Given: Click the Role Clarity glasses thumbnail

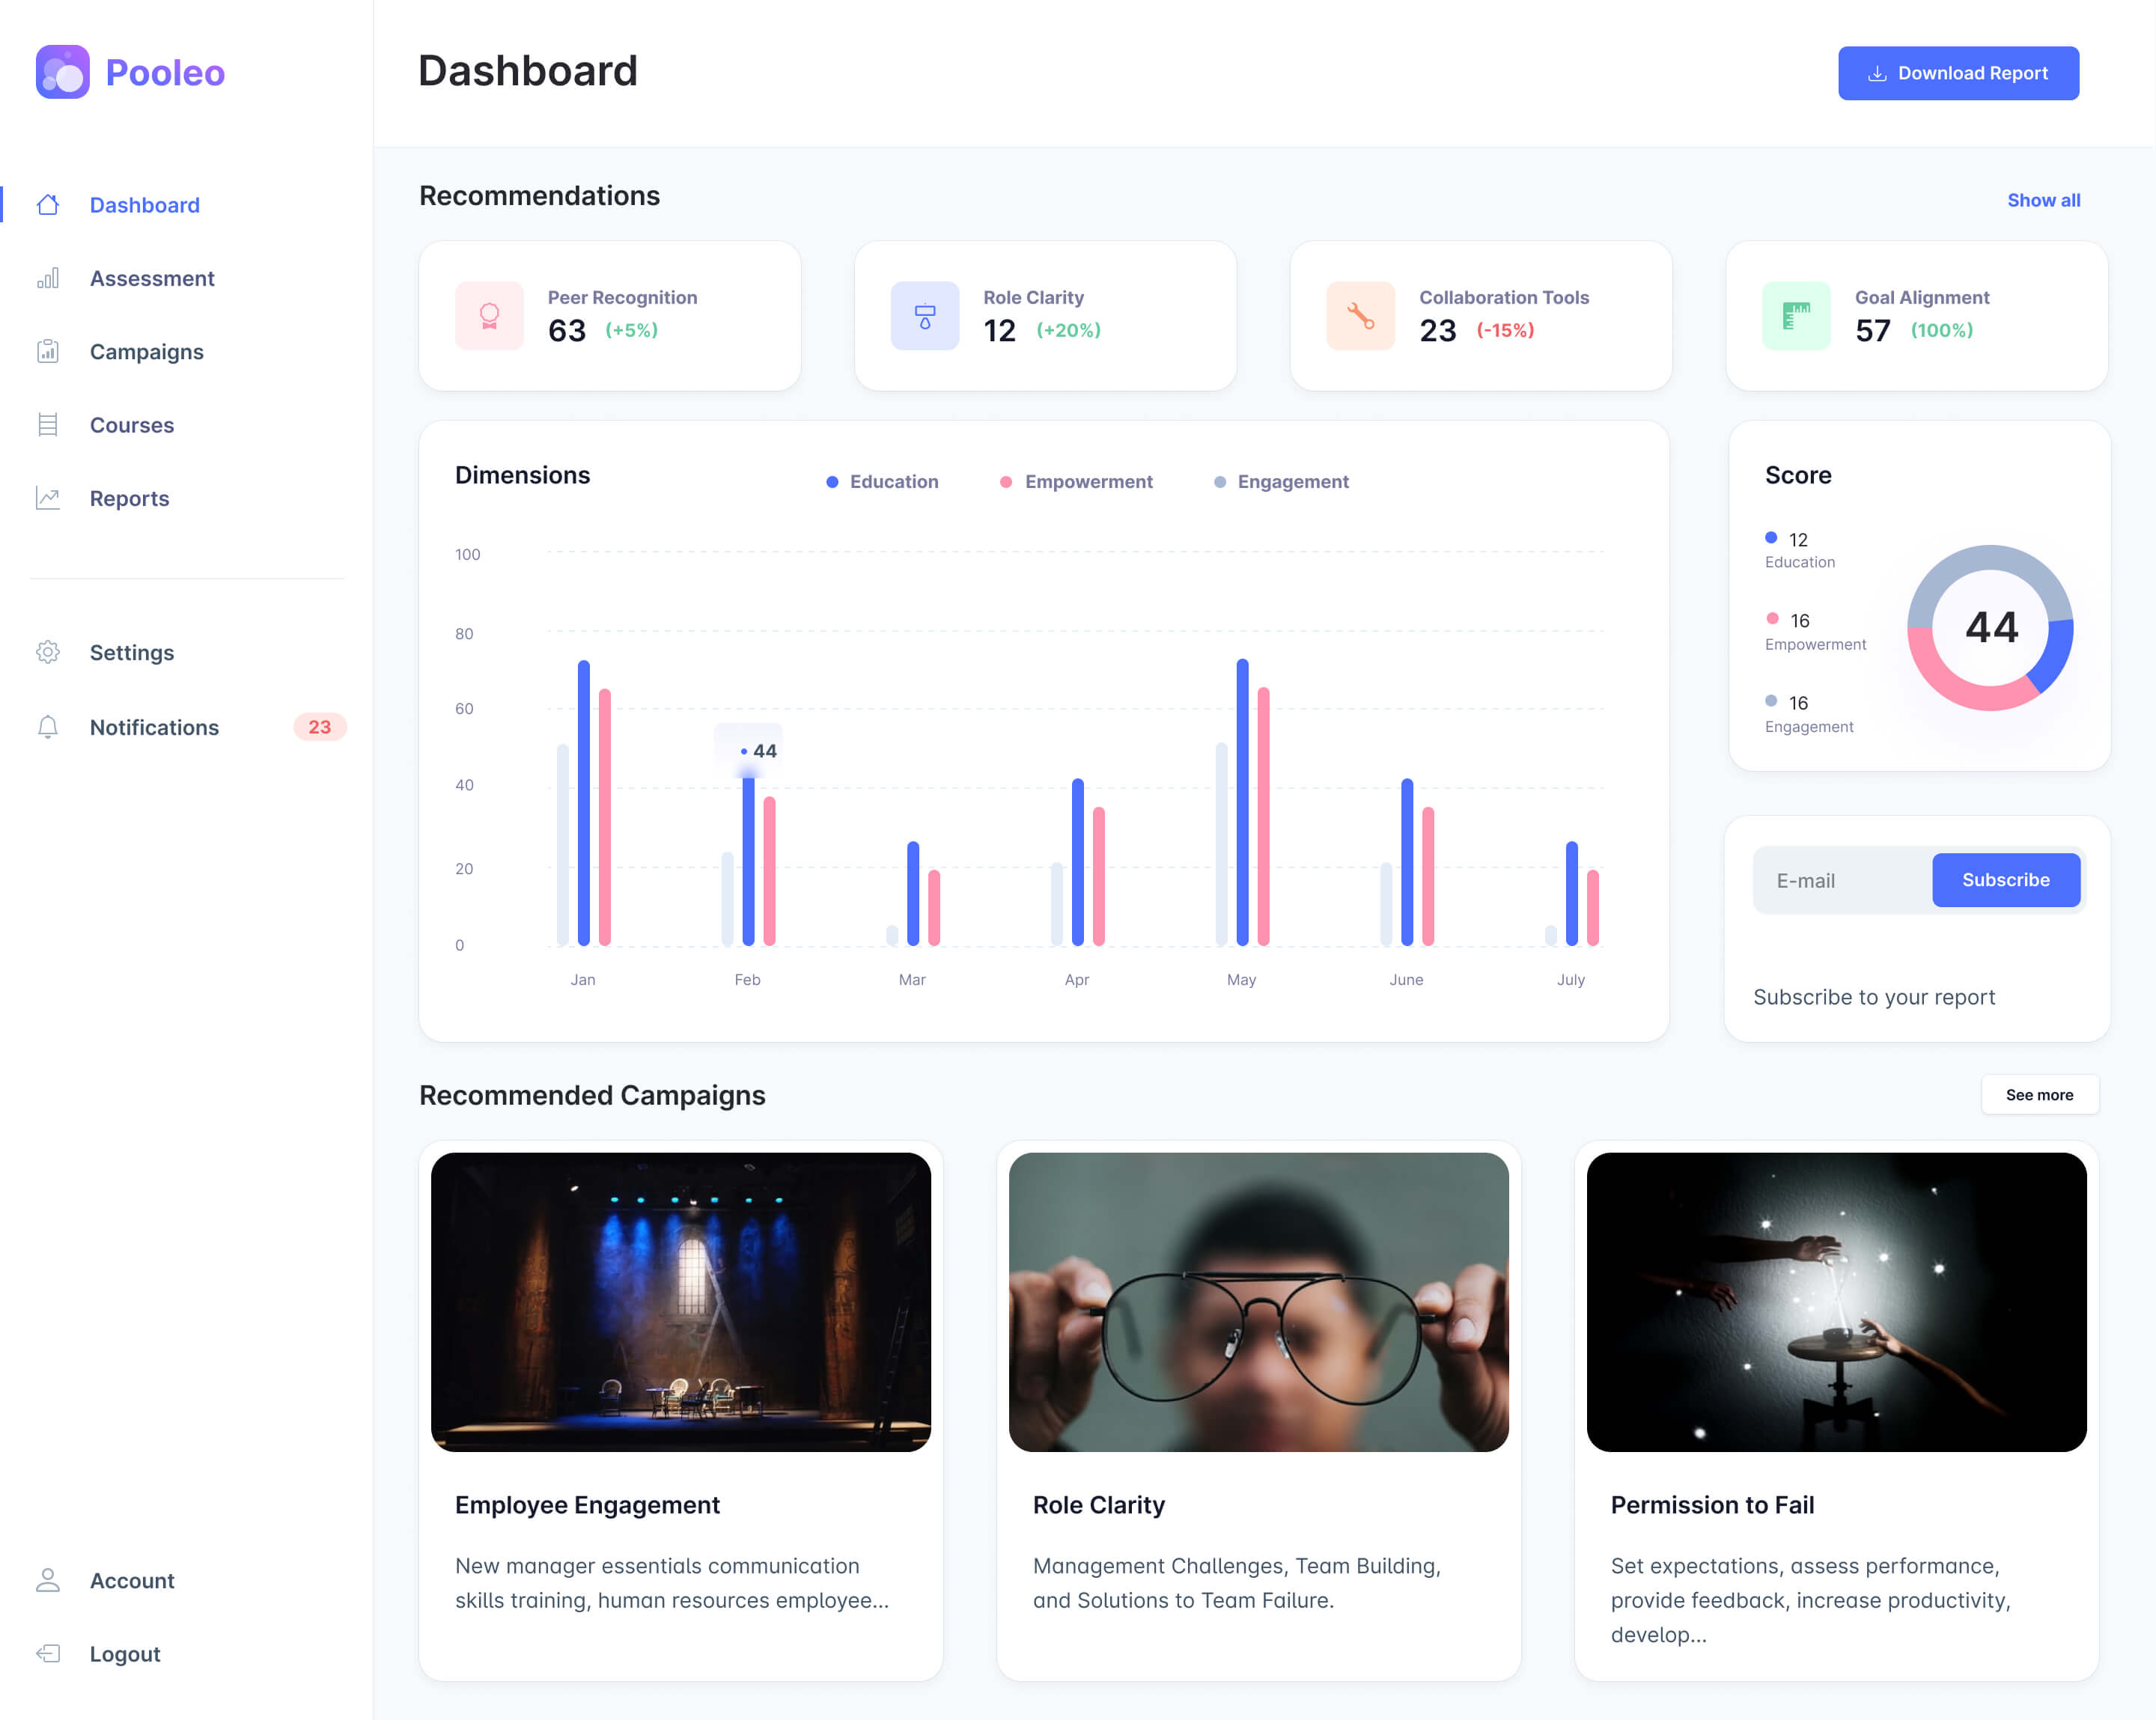Looking at the screenshot, I should (1259, 1302).
